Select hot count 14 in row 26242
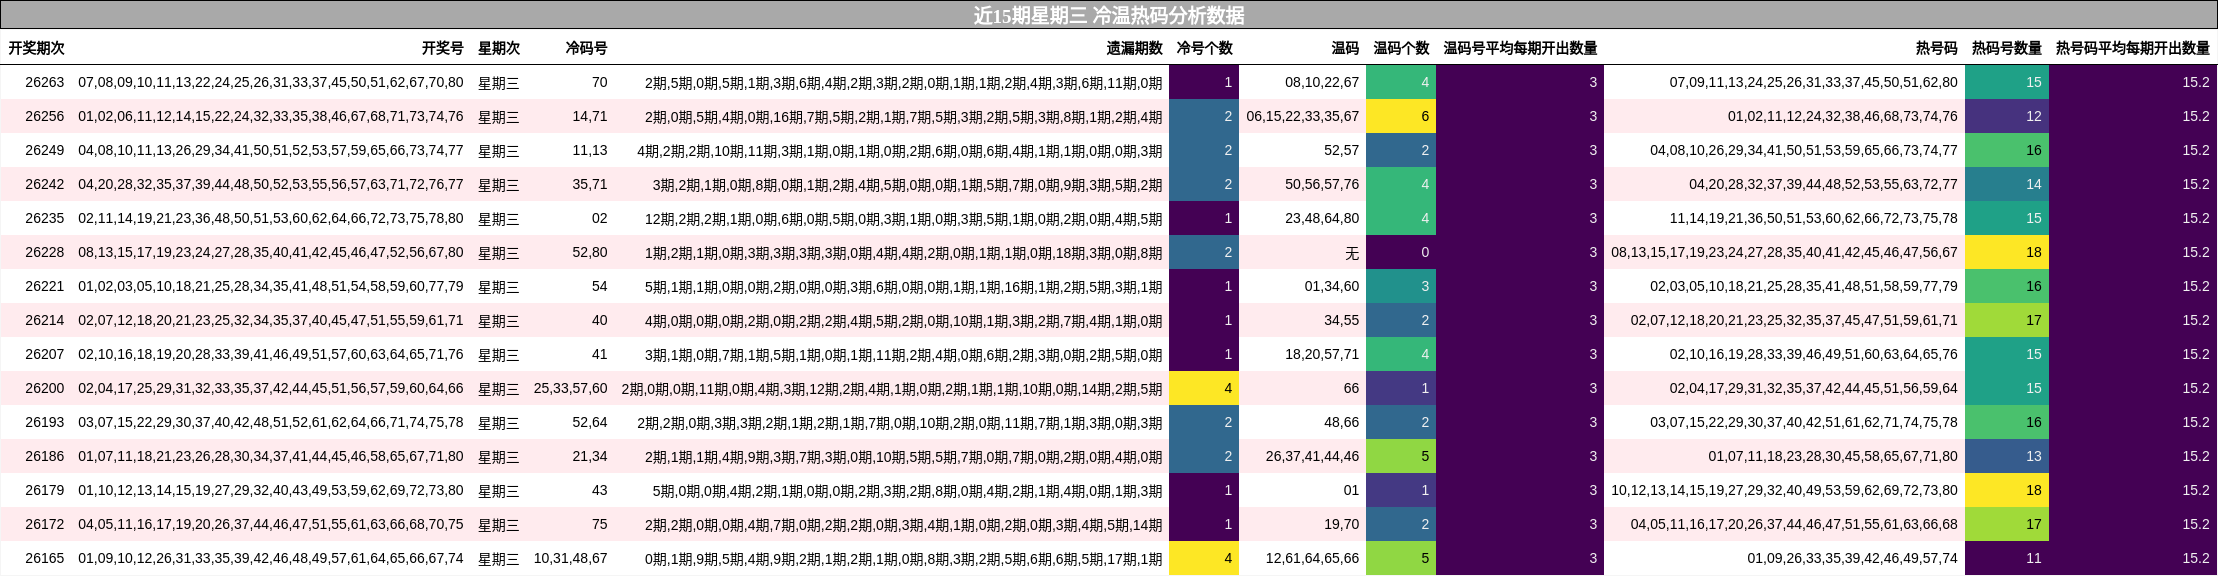The image size is (2218, 576). (x=2007, y=184)
